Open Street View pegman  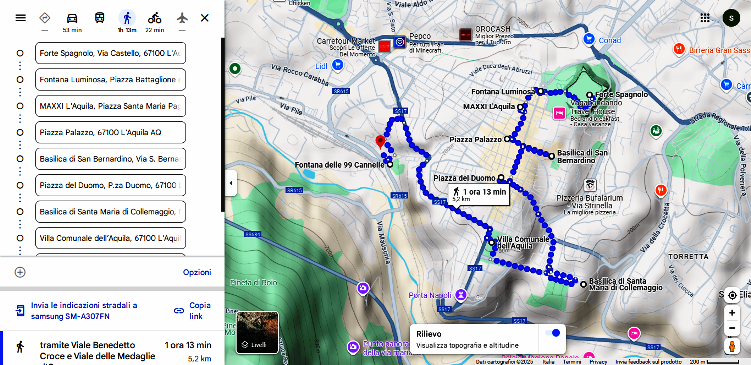coord(732,346)
